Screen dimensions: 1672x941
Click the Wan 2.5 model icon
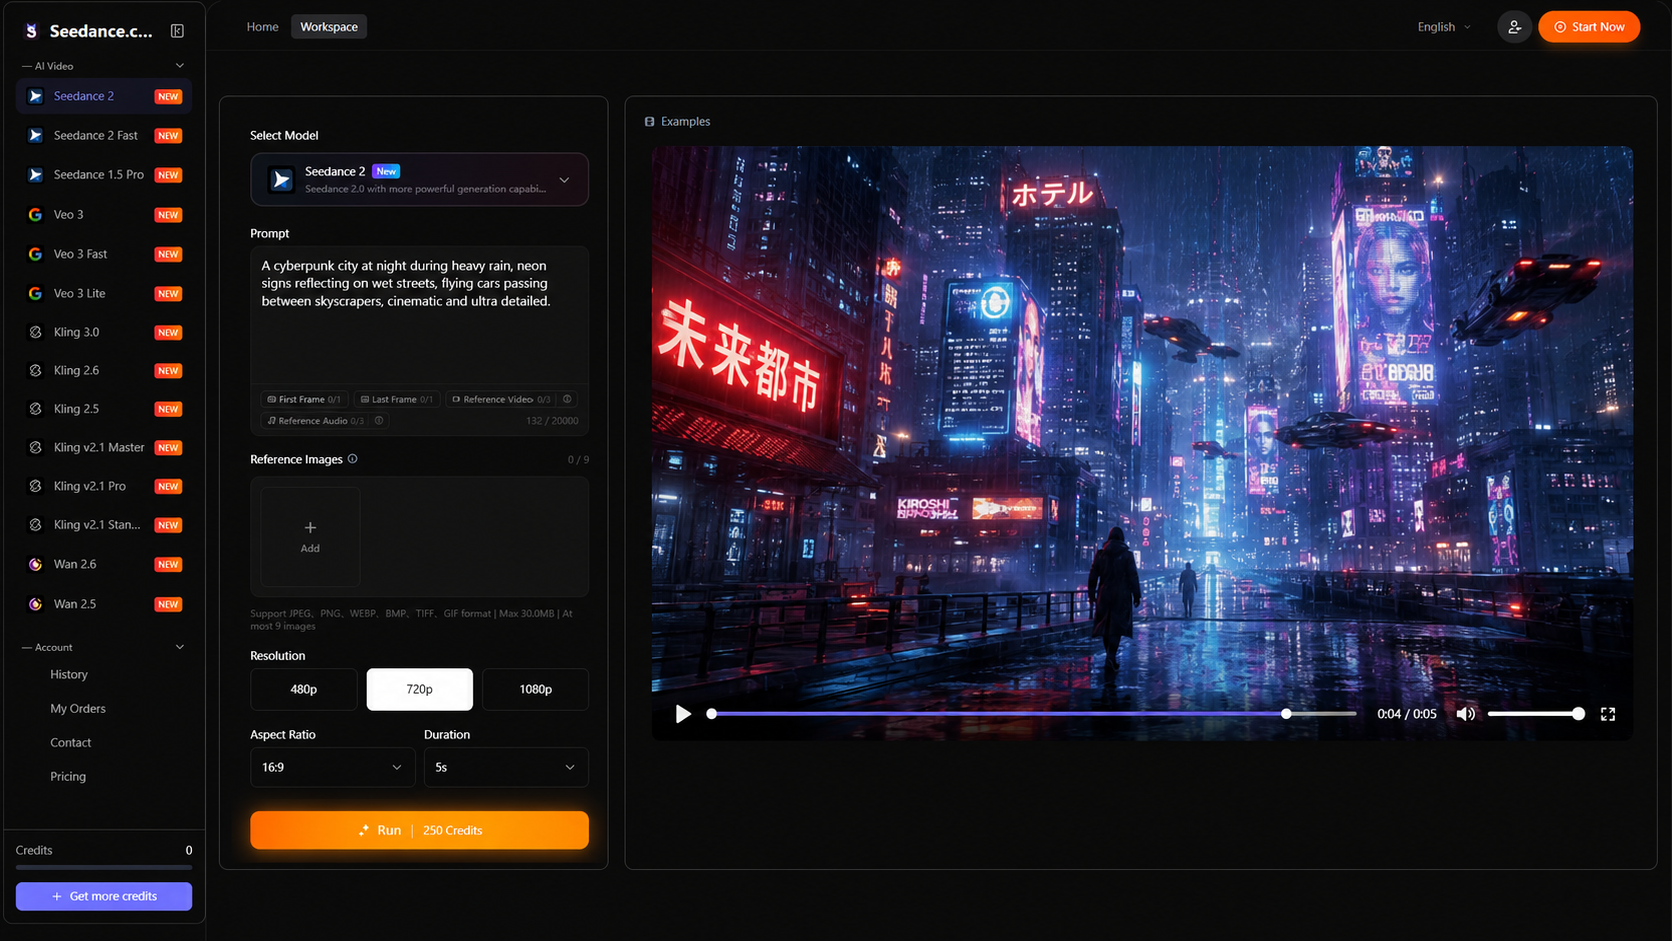click(35, 604)
